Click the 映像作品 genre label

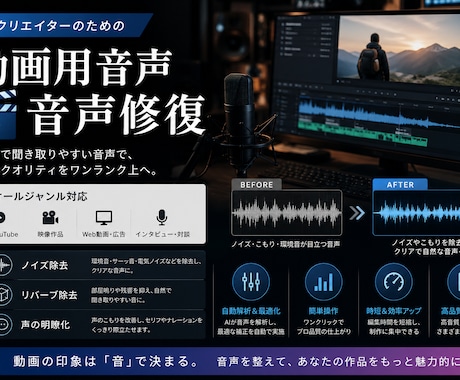[x=50, y=234]
